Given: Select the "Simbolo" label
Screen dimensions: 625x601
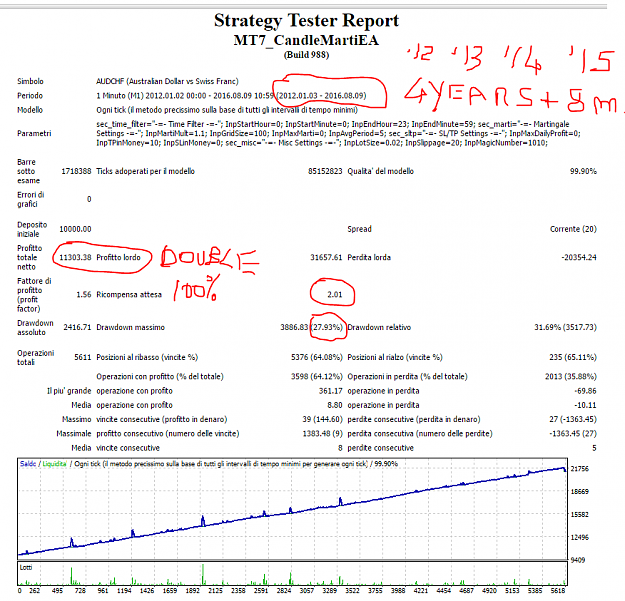Looking at the screenshot, I should 30,81.
